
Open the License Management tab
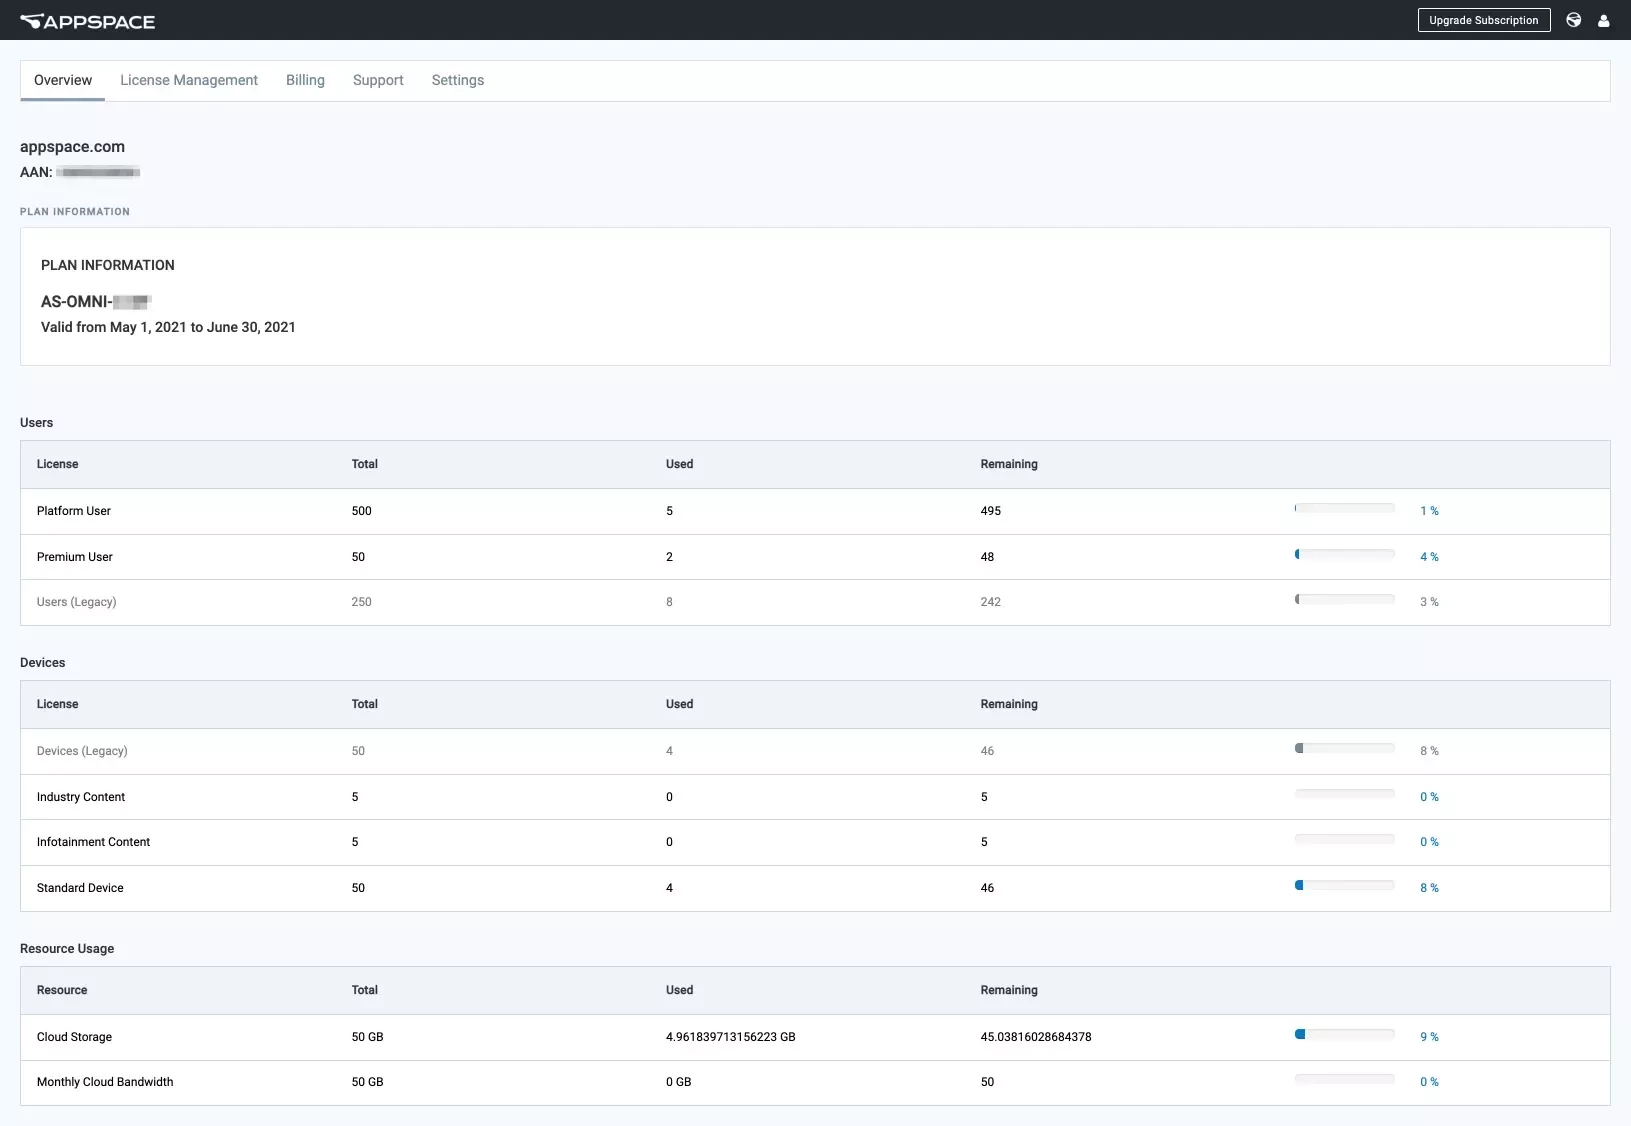[x=189, y=80]
